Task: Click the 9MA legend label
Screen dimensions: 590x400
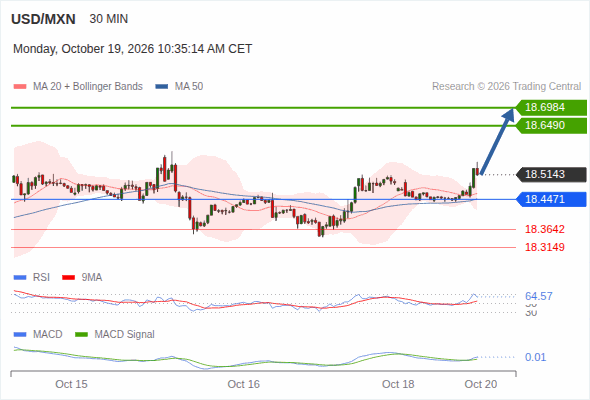Action: point(92,278)
